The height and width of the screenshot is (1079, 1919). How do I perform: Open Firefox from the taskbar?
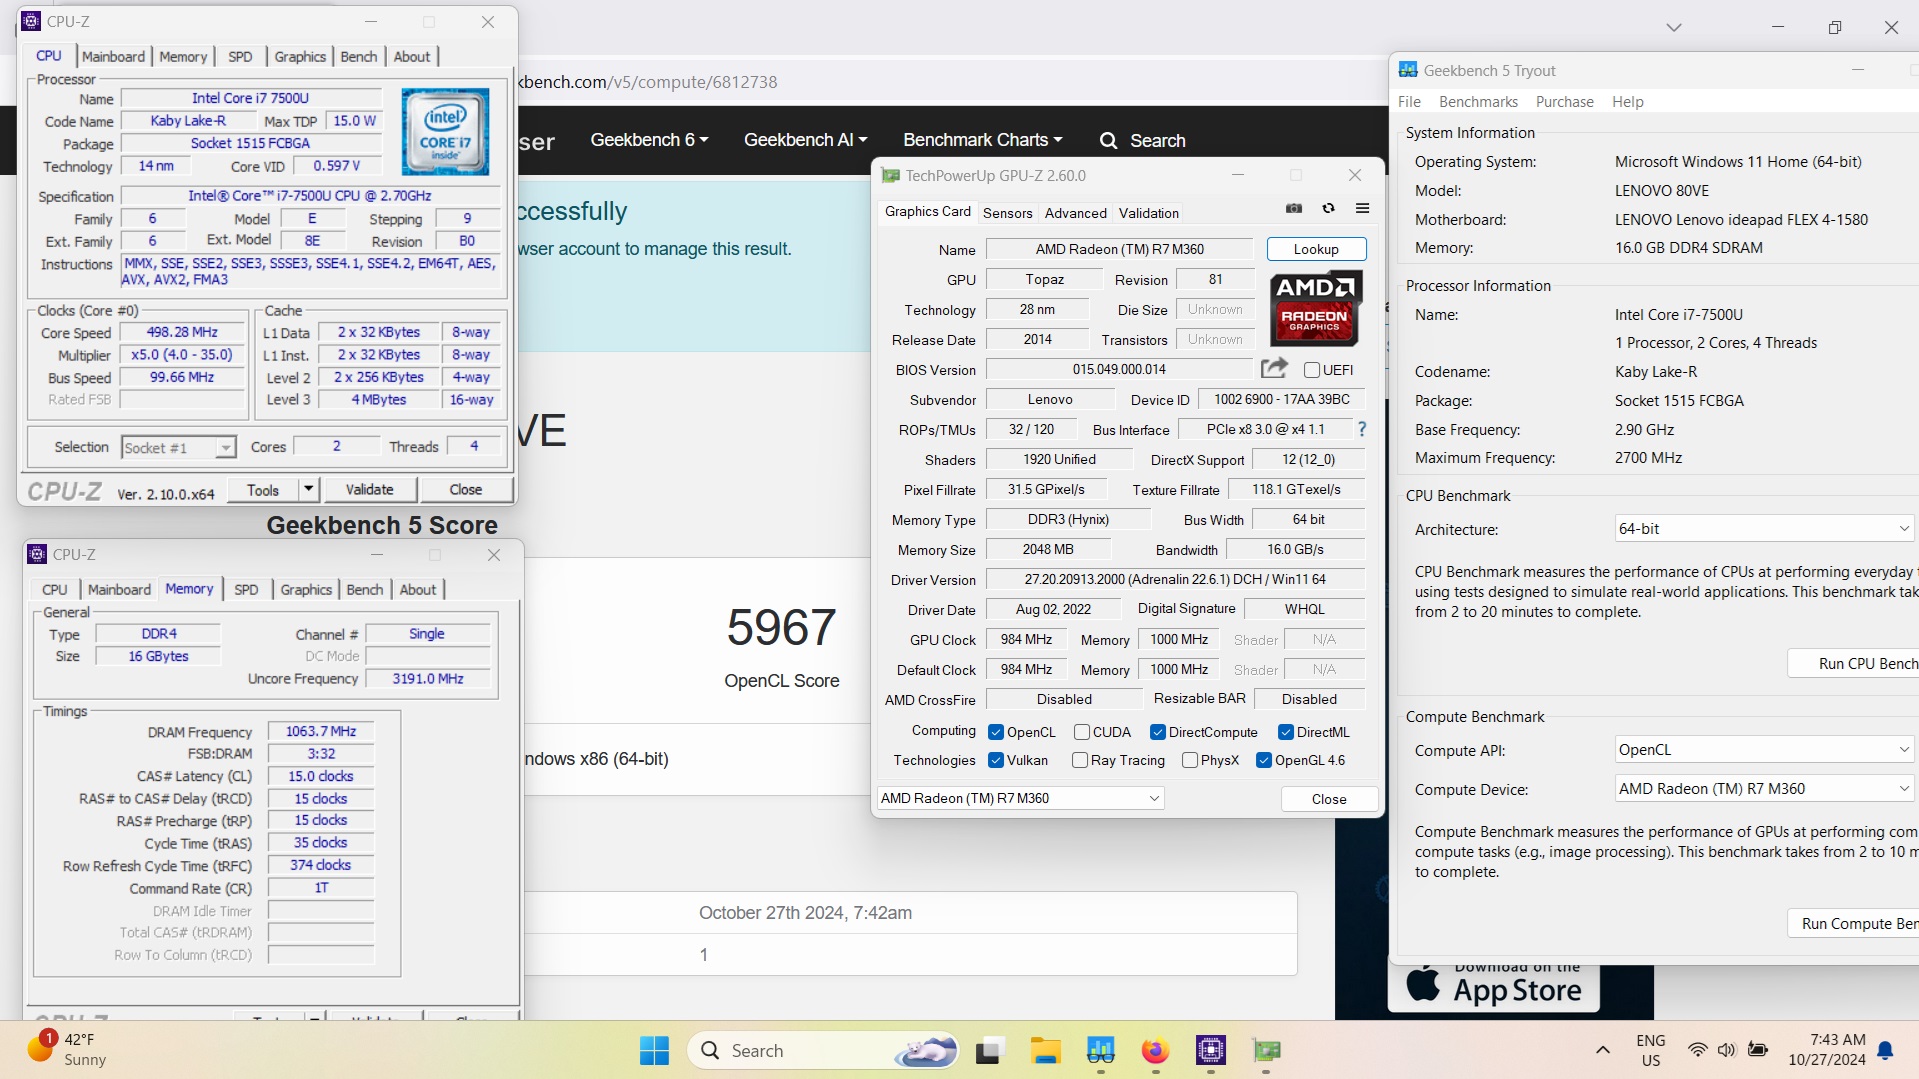click(x=1155, y=1050)
